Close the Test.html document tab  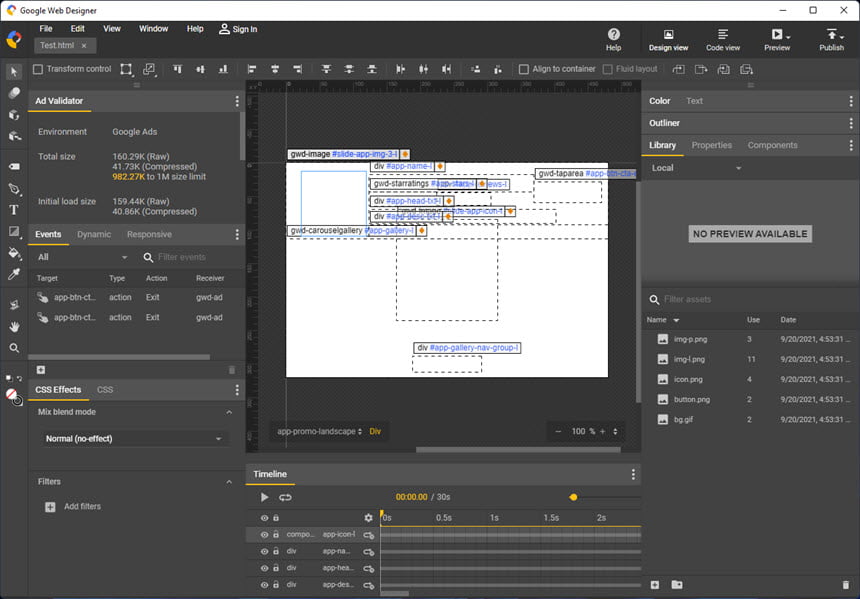click(84, 46)
